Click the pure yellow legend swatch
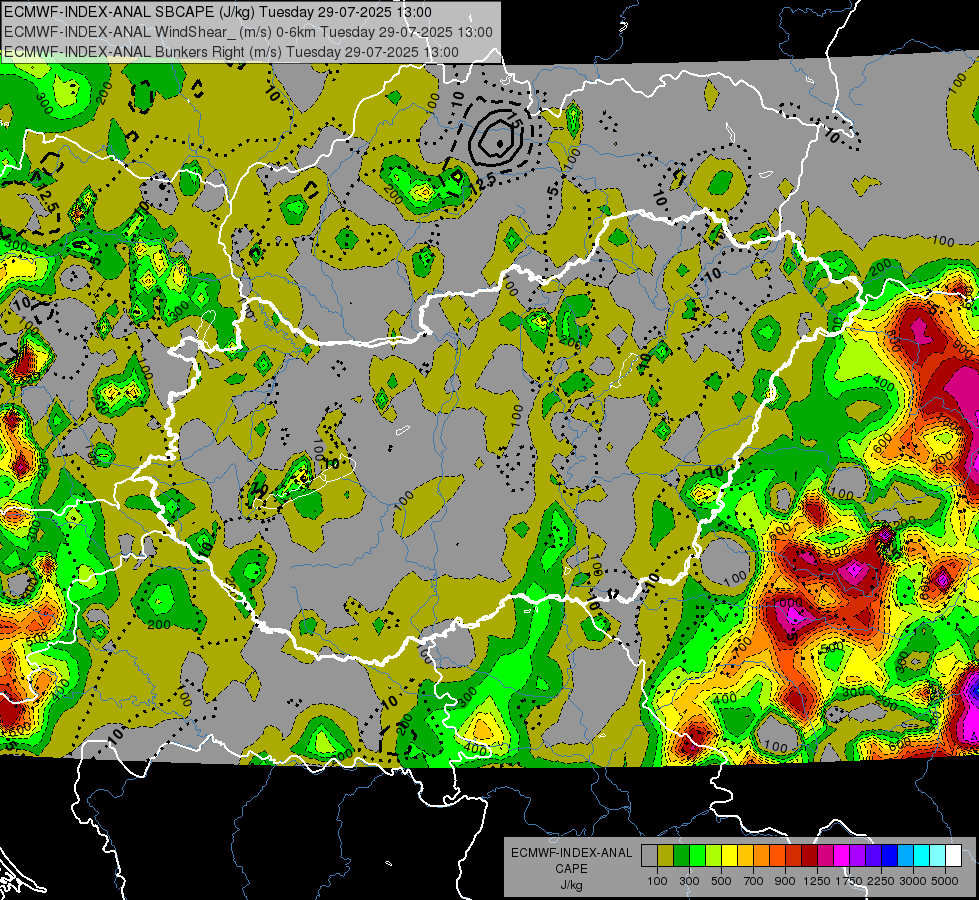The image size is (979, 900). (x=729, y=855)
